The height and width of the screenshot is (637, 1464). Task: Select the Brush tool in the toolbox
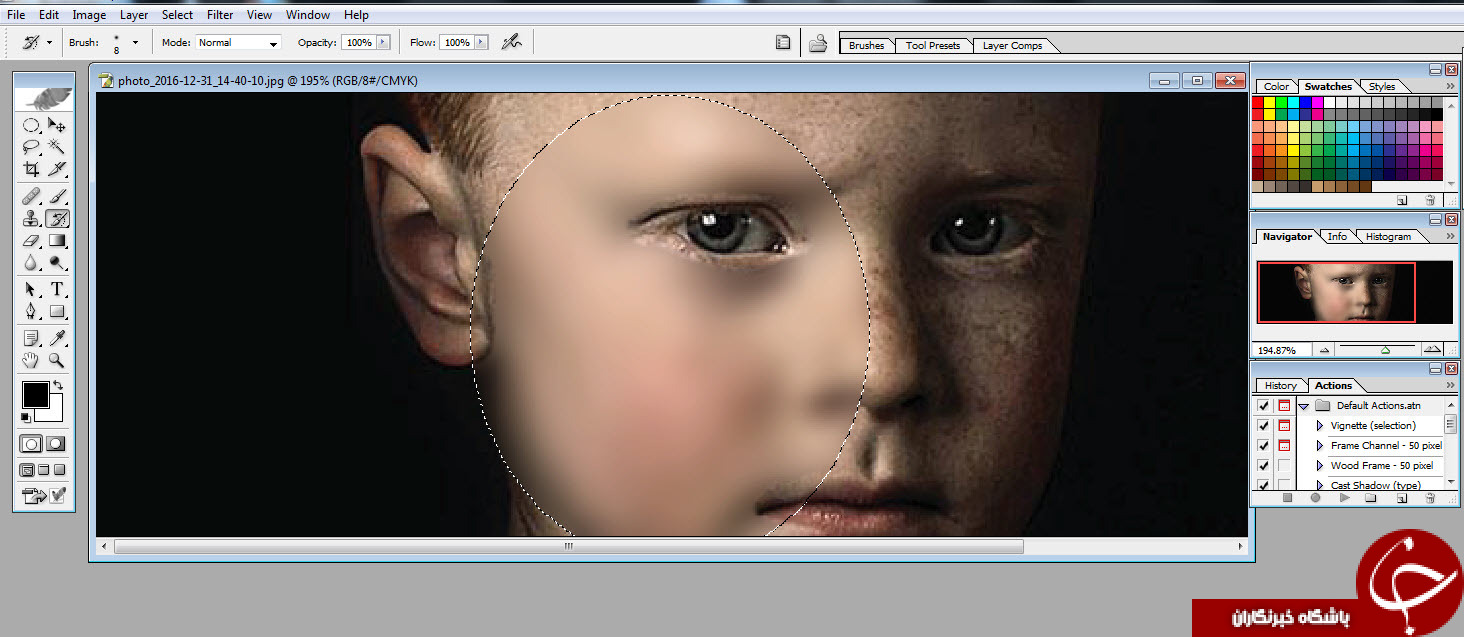tap(57, 196)
